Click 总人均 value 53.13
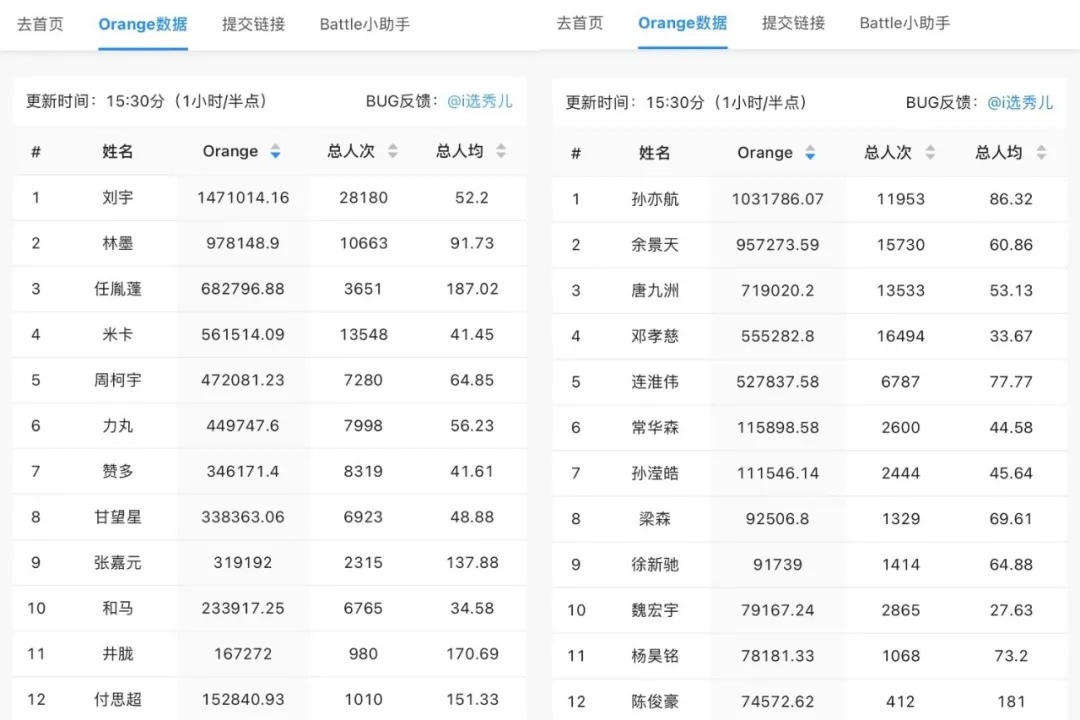Image resolution: width=1080 pixels, height=720 pixels. (x=1011, y=291)
